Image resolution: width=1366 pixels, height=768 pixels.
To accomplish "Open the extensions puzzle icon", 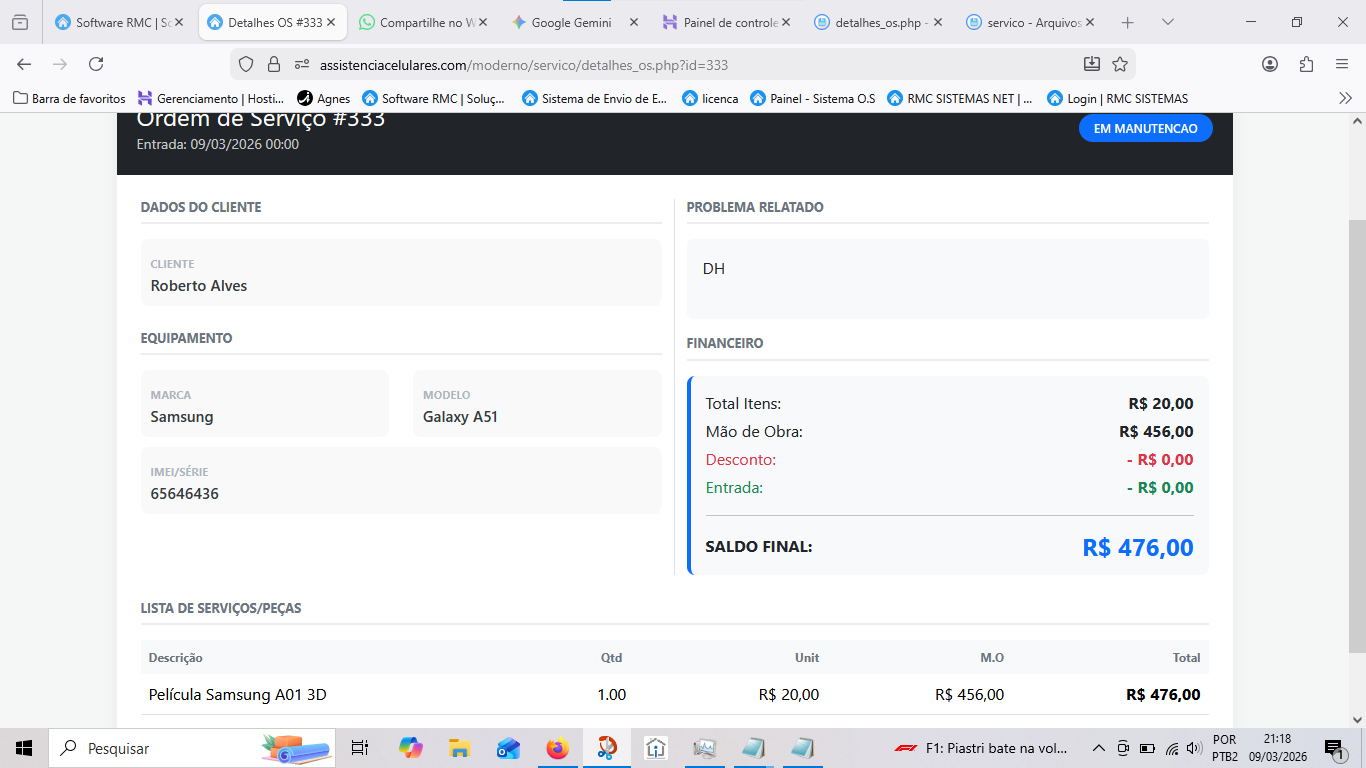I will point(1306,64).
